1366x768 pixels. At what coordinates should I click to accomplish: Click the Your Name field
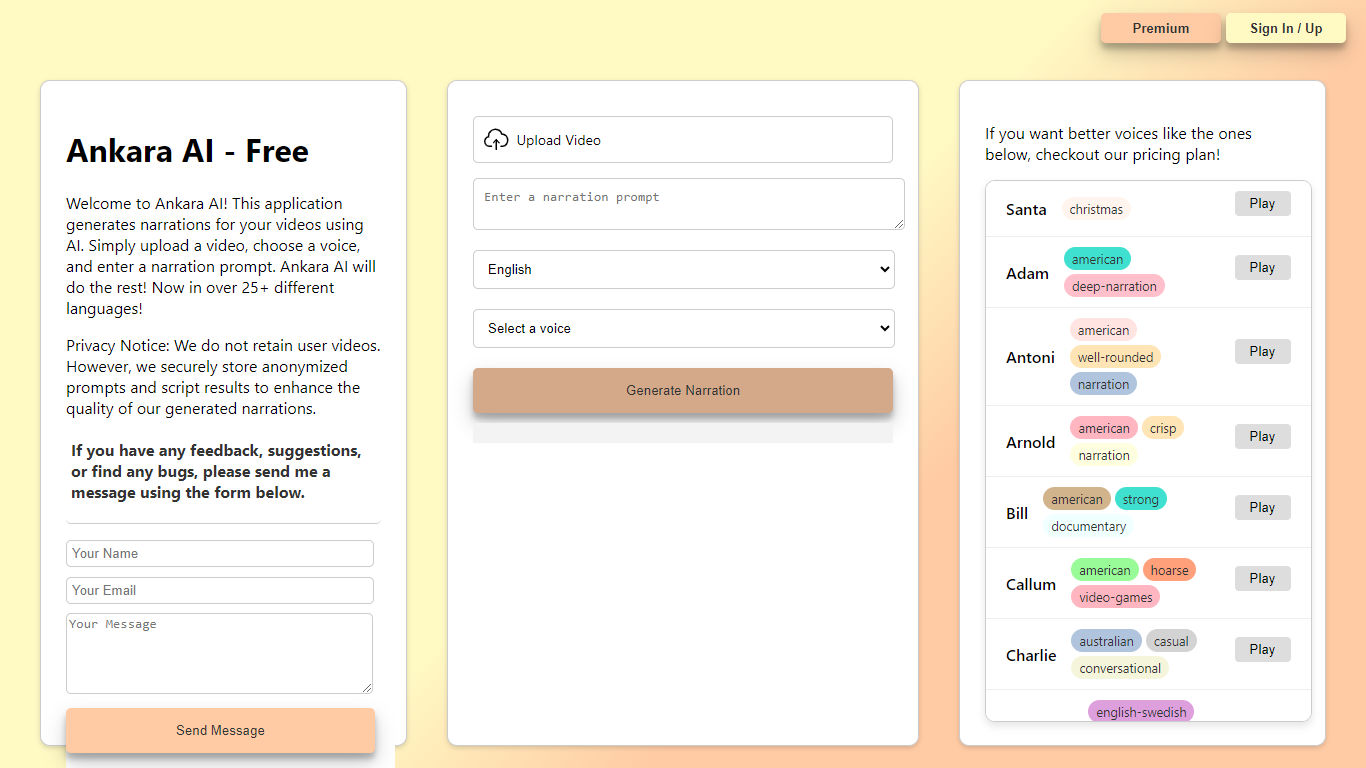click(x=220, y=553)
